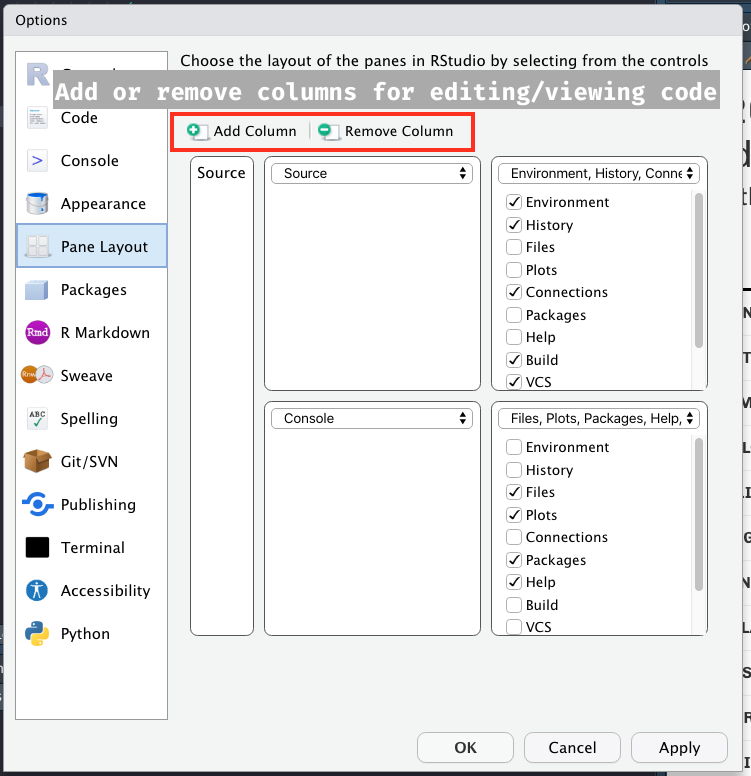The height and width of the screenshot is (776, 751).
Task: Click the green plus Add Column icon
Action: 197,131
